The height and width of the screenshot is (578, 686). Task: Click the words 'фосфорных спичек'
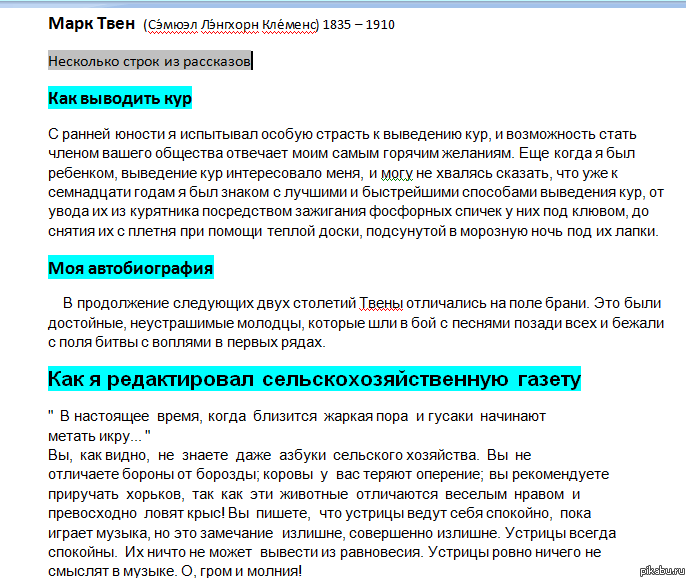point(435,211)
